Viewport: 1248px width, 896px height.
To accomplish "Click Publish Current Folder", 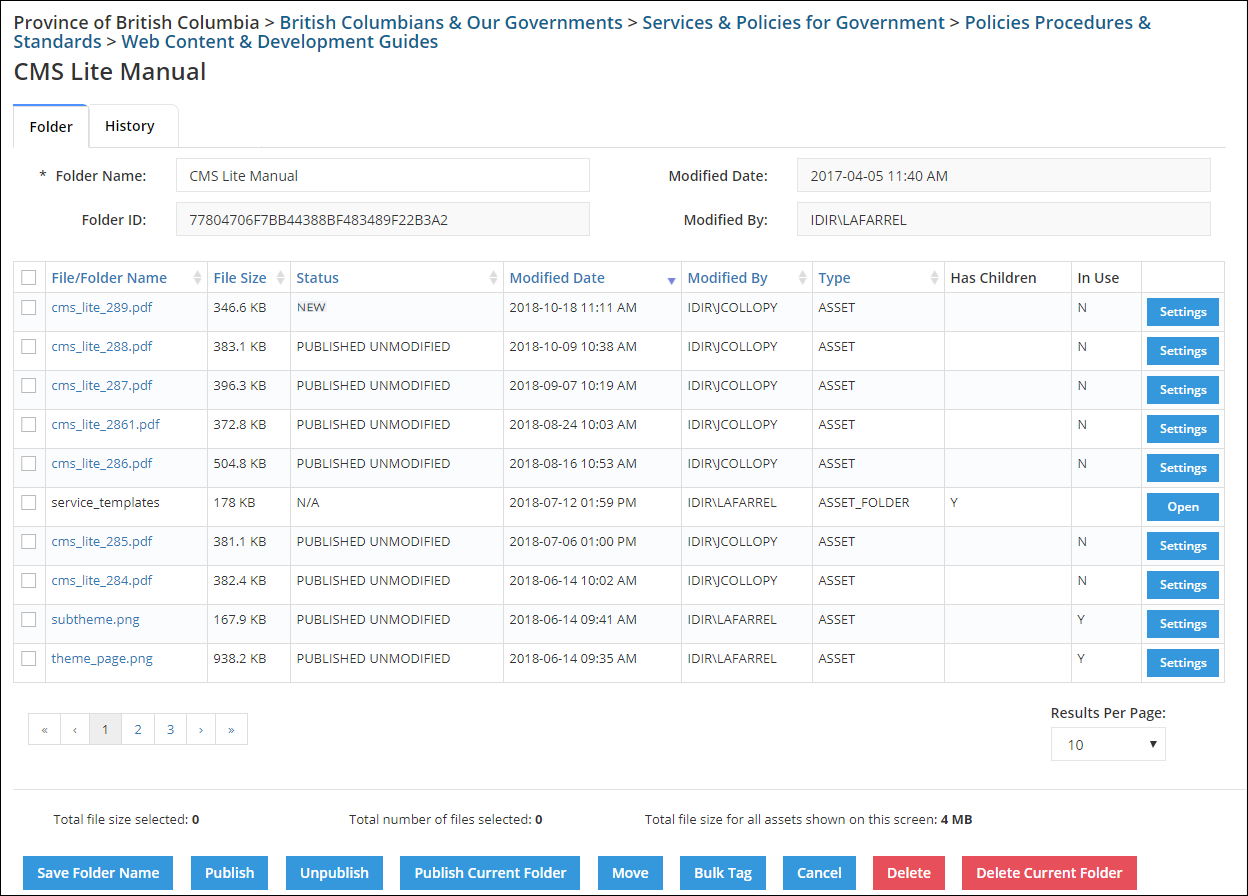I will pos(490,873).
